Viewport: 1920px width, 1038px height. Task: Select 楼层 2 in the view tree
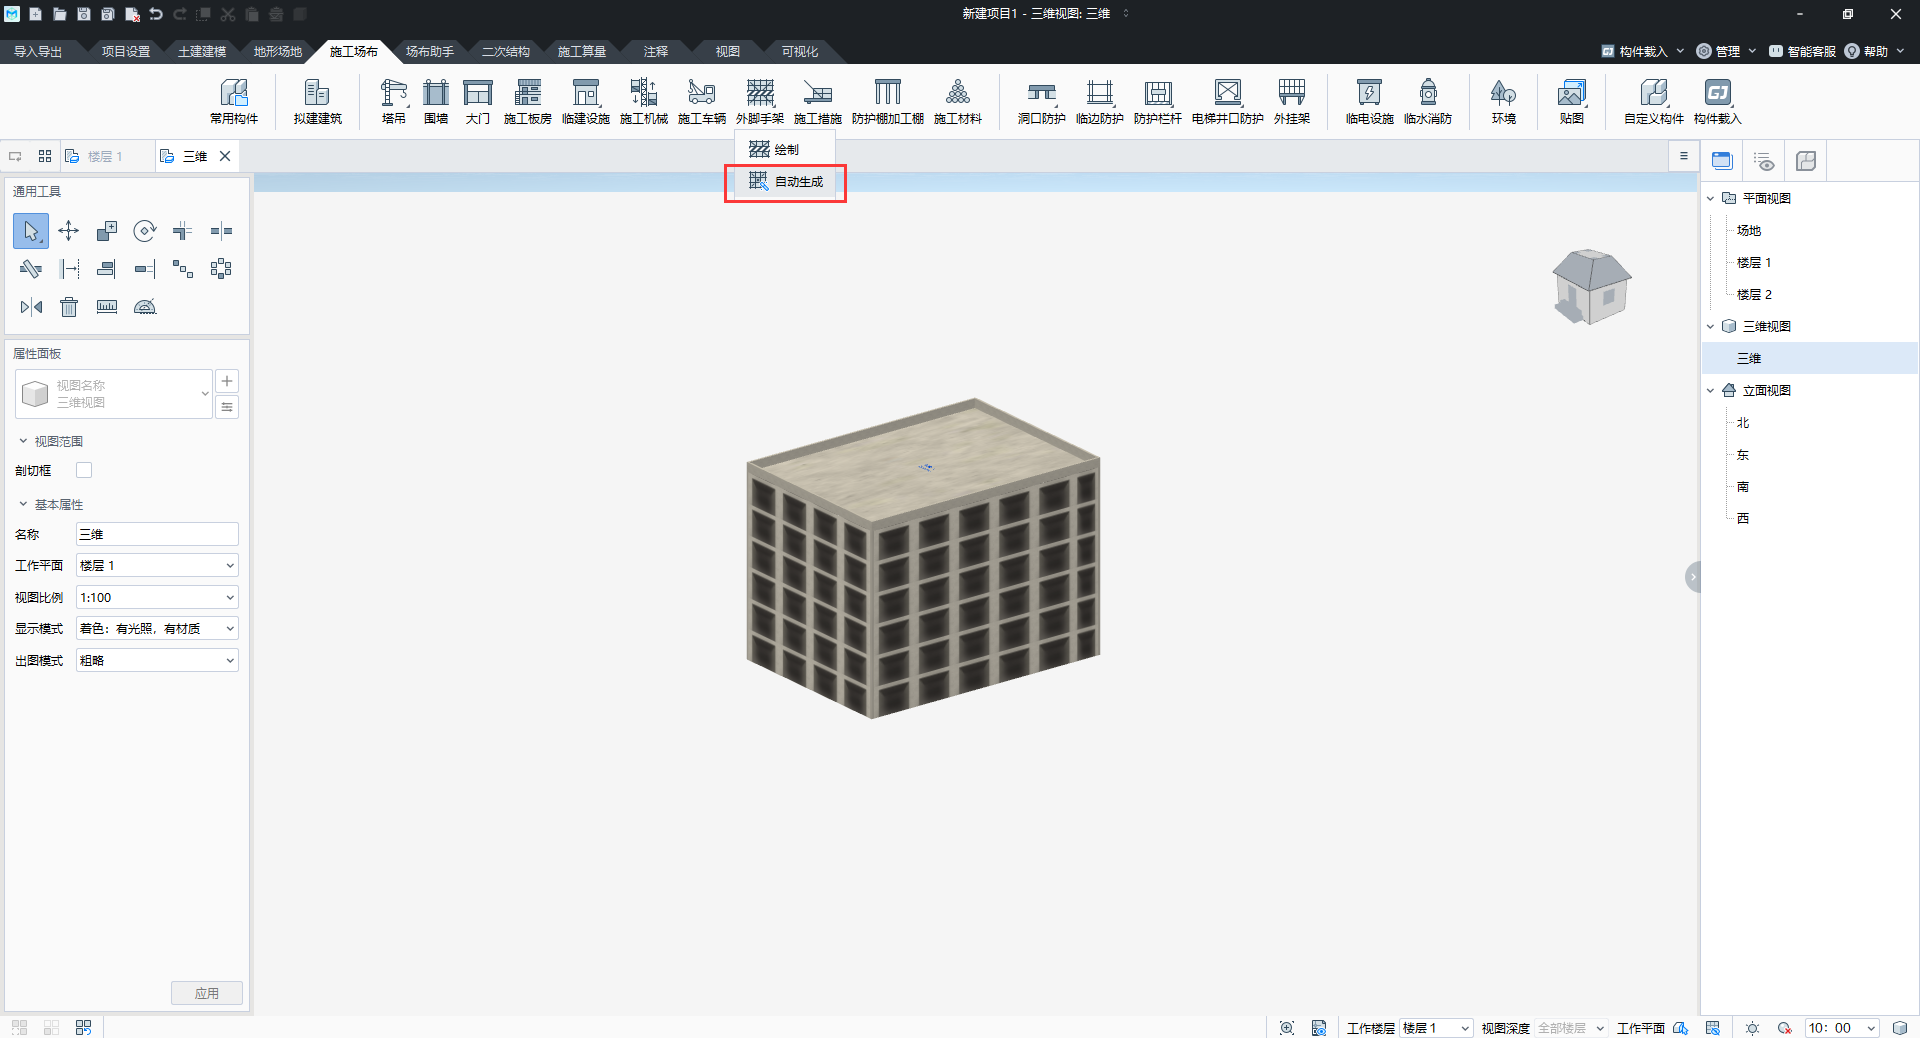tap(1754, 294)
